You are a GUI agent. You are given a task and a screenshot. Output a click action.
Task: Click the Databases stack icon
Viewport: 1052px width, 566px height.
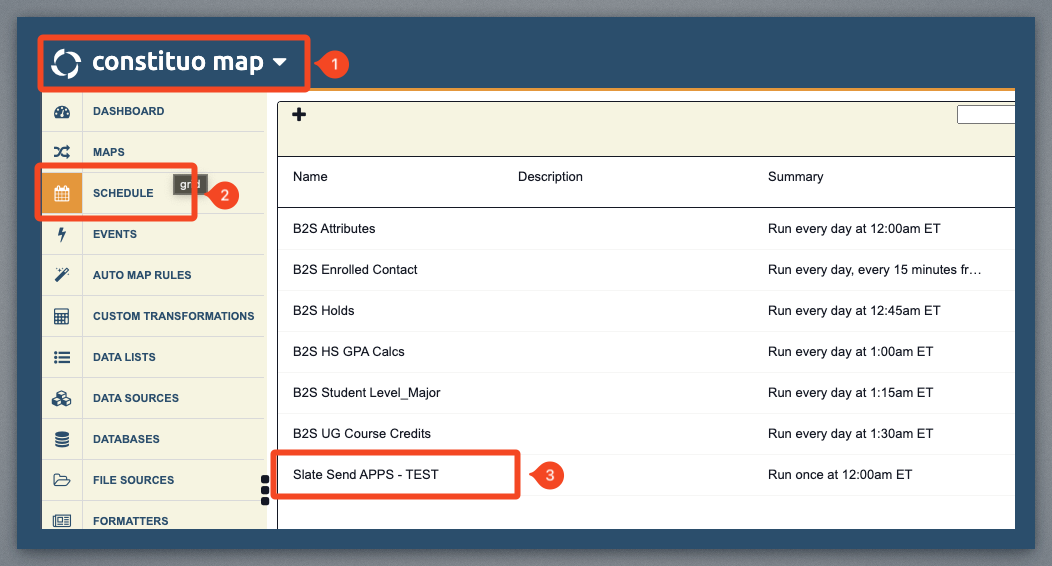[62, 439]
